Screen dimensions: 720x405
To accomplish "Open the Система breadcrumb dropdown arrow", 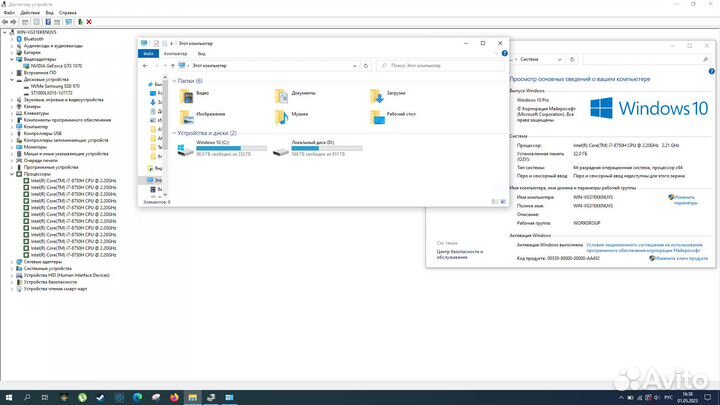I will pyautogui.click(x=559, y=59).
